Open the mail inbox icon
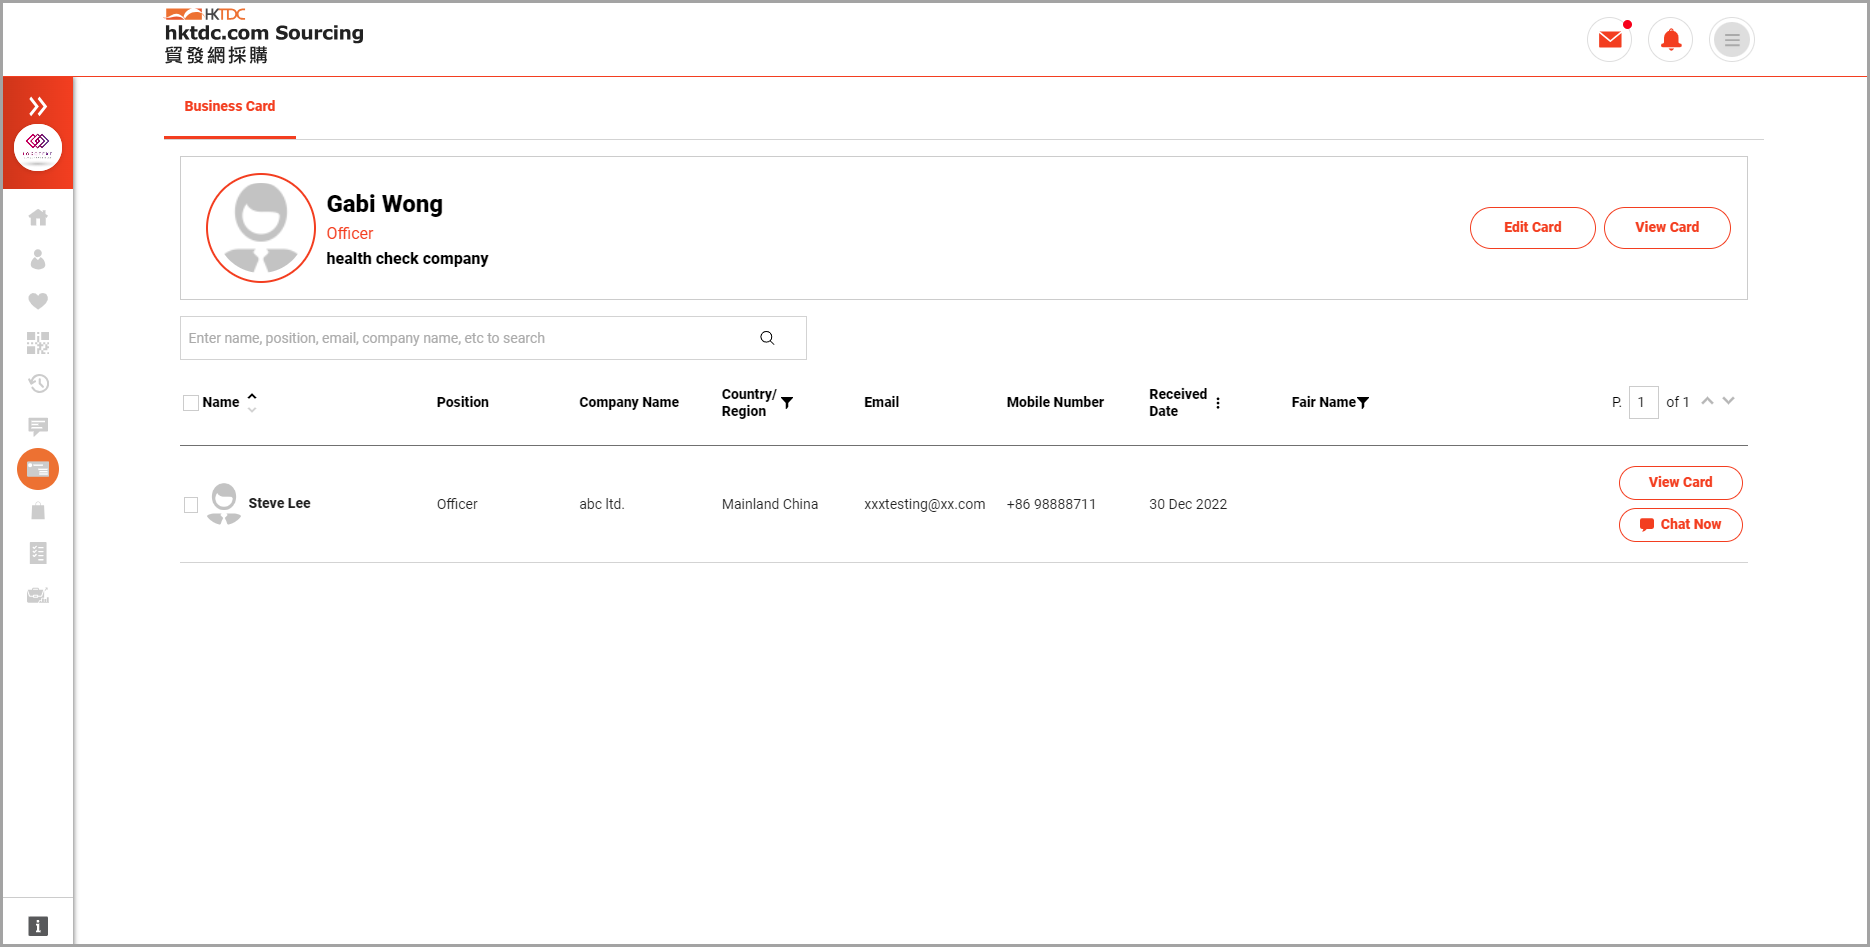Screen dimensions: 1870x947 [x=1610, y=40]
